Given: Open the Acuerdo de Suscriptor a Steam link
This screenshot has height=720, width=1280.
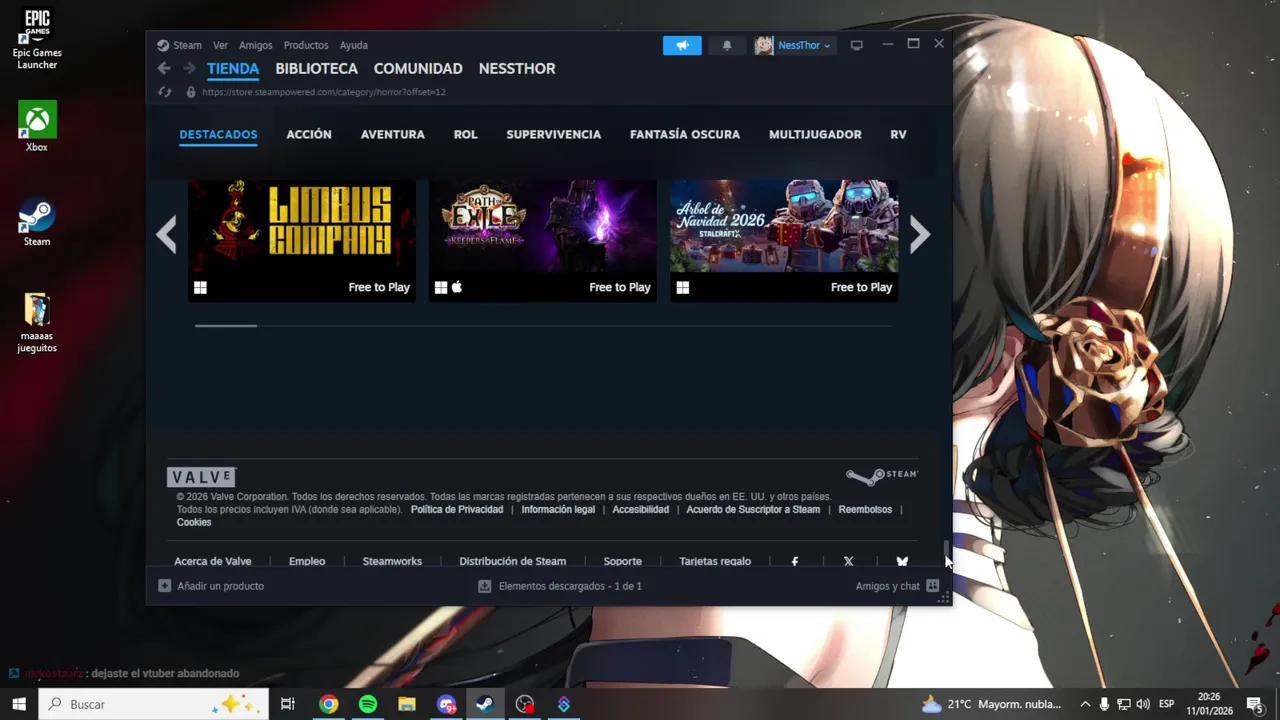Looking at the screenshot, I should click(x=753, y=509).
